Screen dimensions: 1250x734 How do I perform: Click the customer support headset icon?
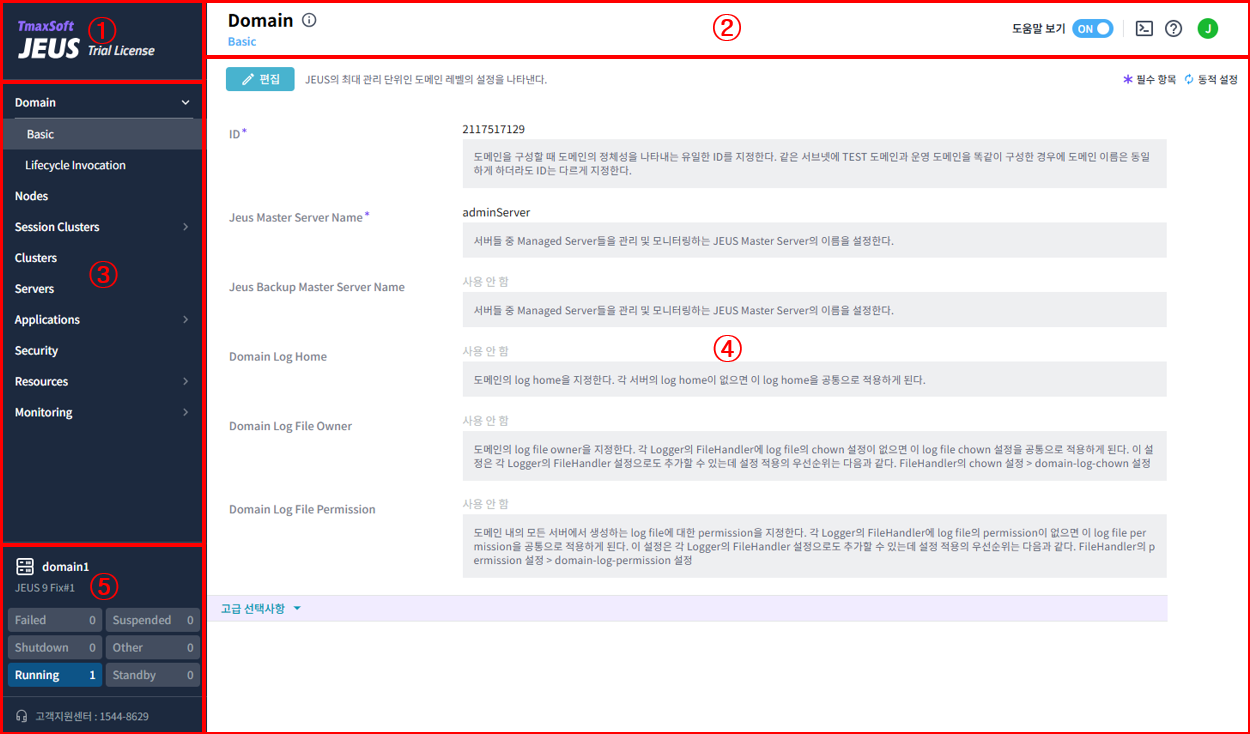(x=22, y=716)
